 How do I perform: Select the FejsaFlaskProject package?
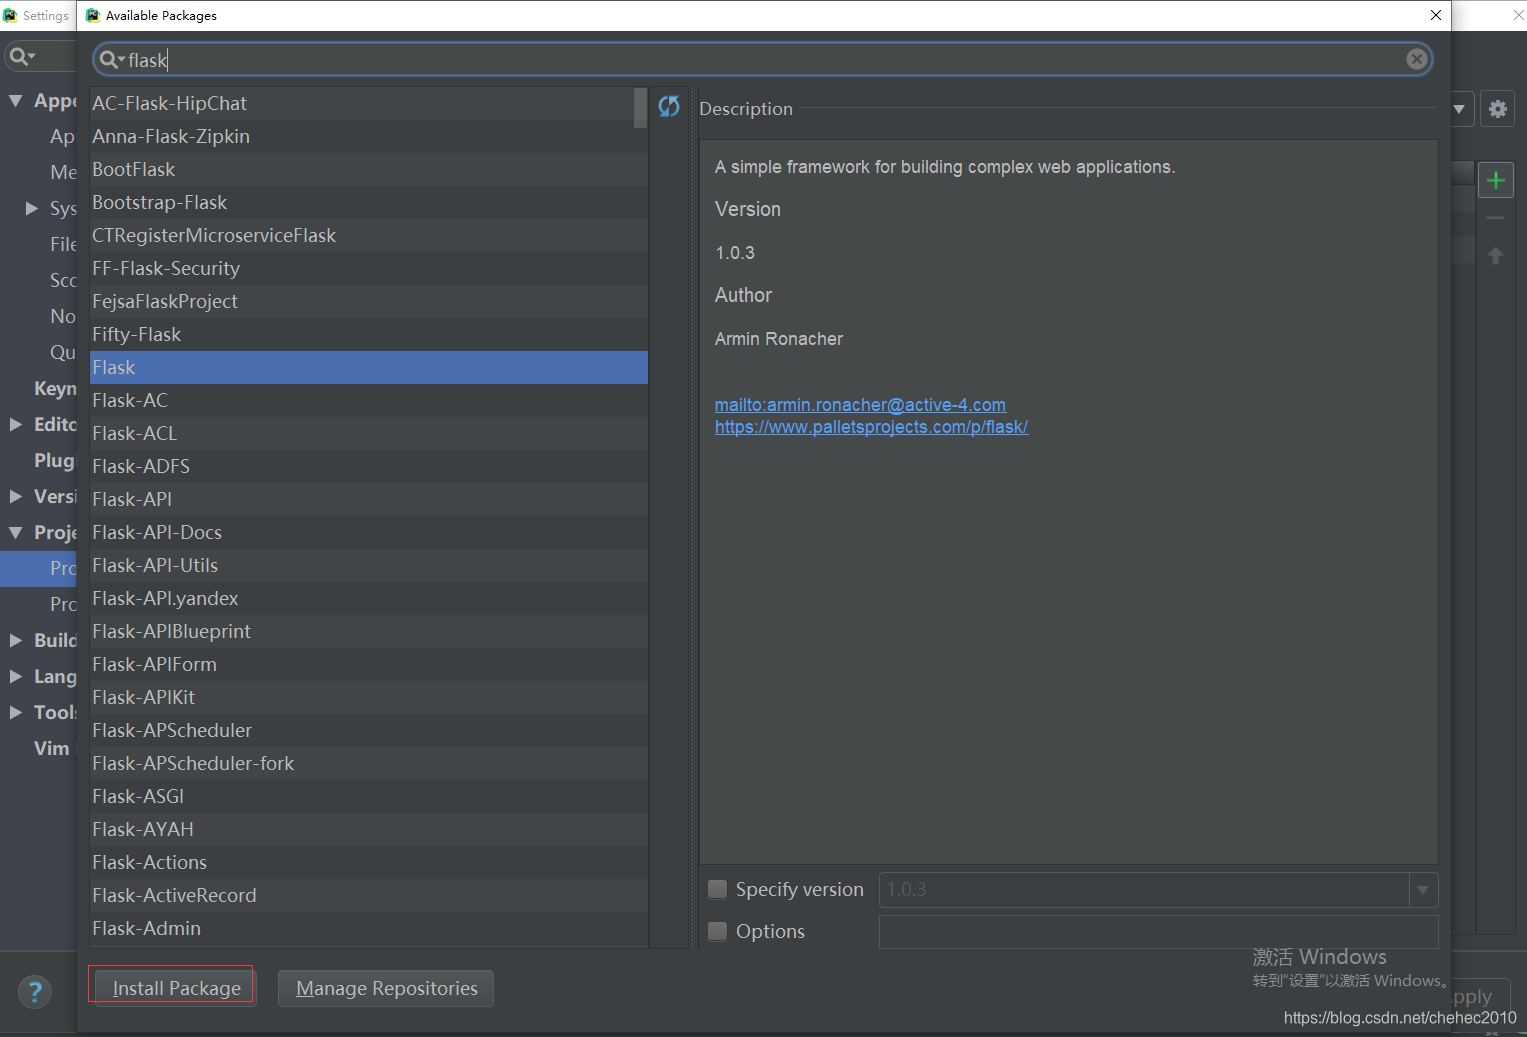(x=369, y=301)
